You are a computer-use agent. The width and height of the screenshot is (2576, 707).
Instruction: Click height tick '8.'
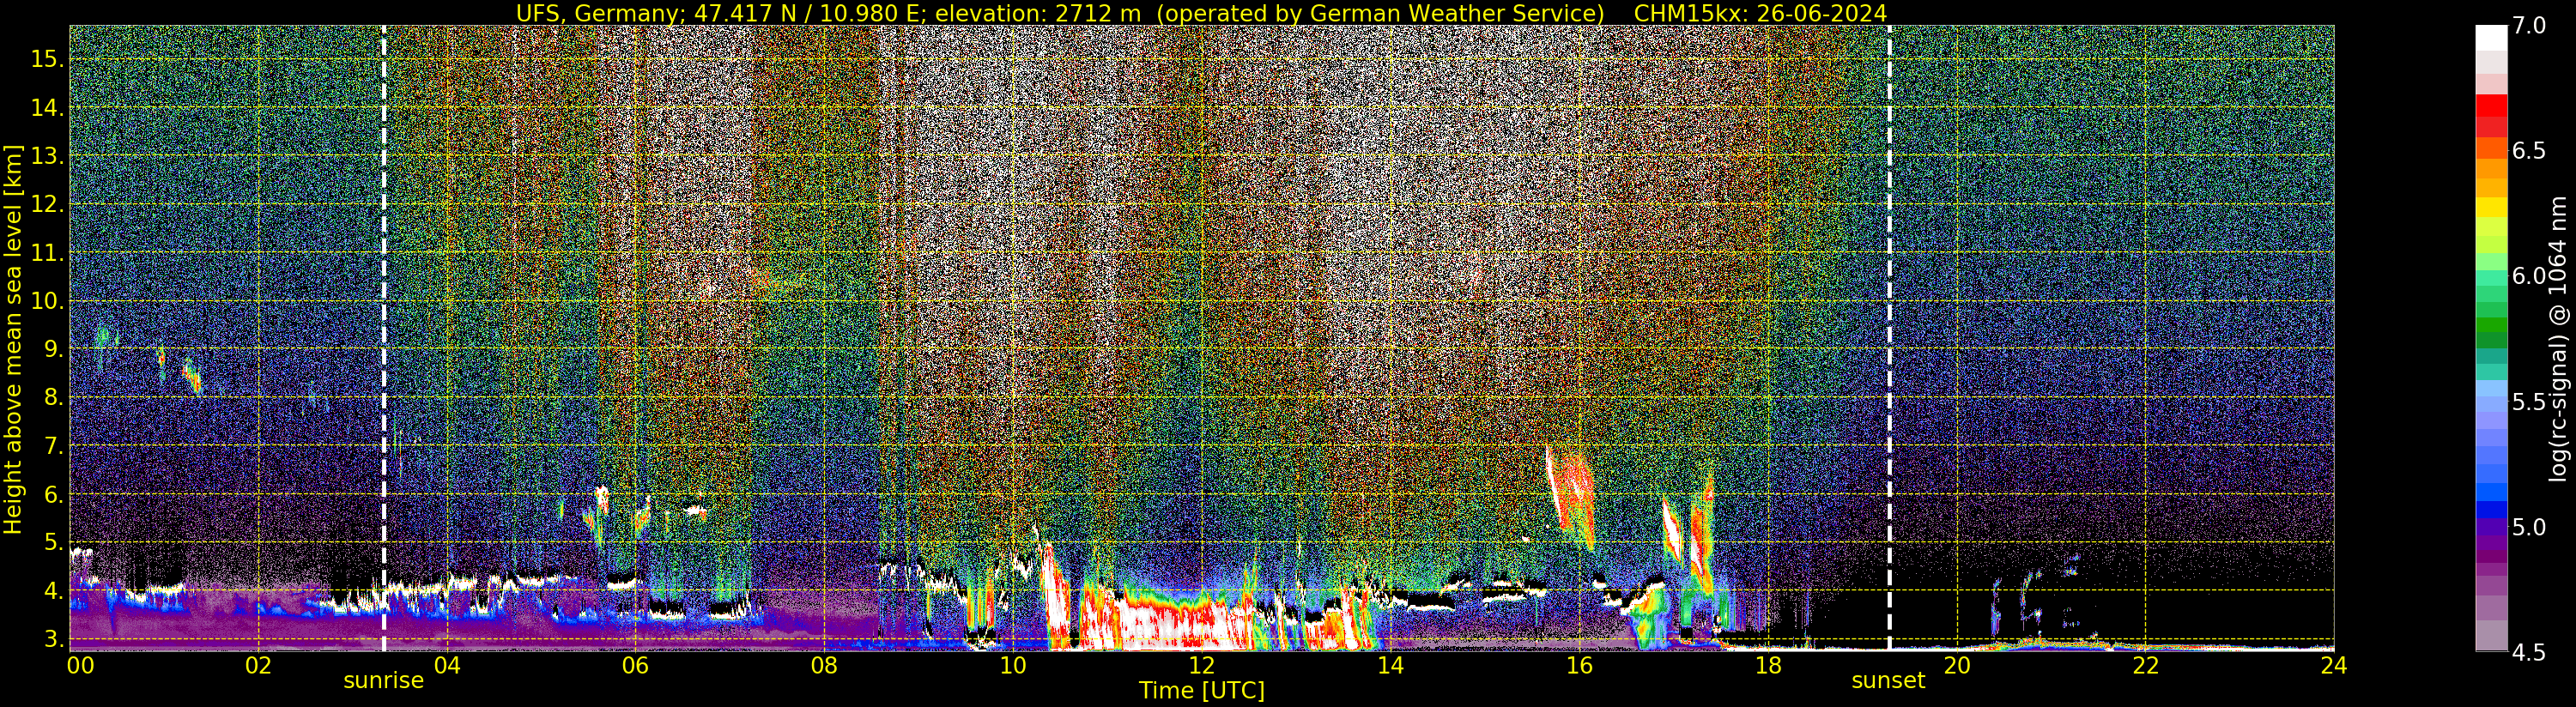pos(53,397)
